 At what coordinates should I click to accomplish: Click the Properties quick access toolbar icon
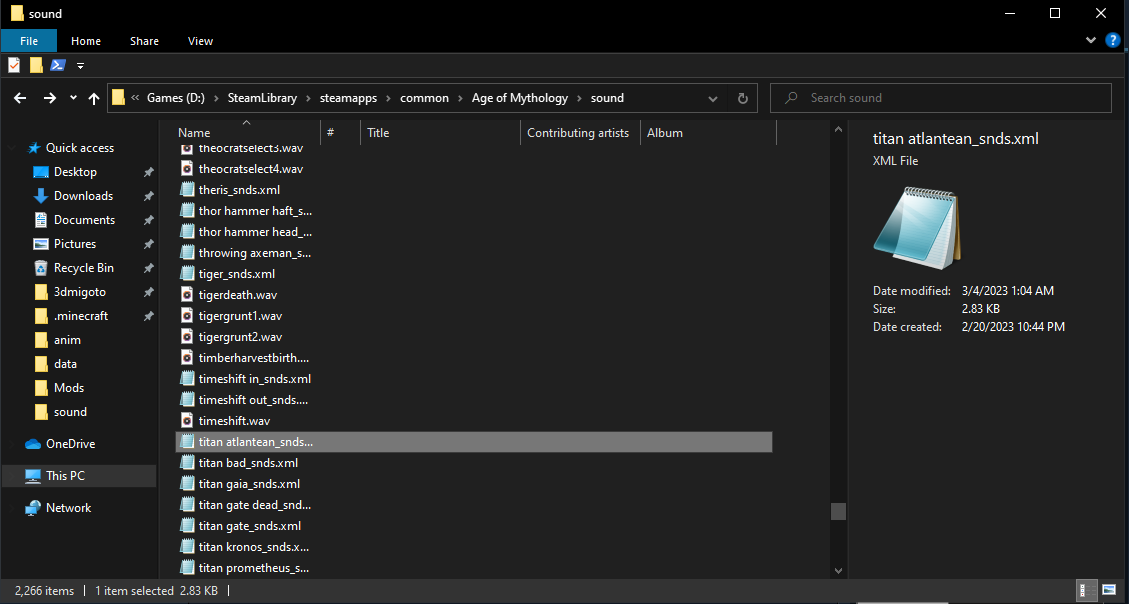(14, 66)
